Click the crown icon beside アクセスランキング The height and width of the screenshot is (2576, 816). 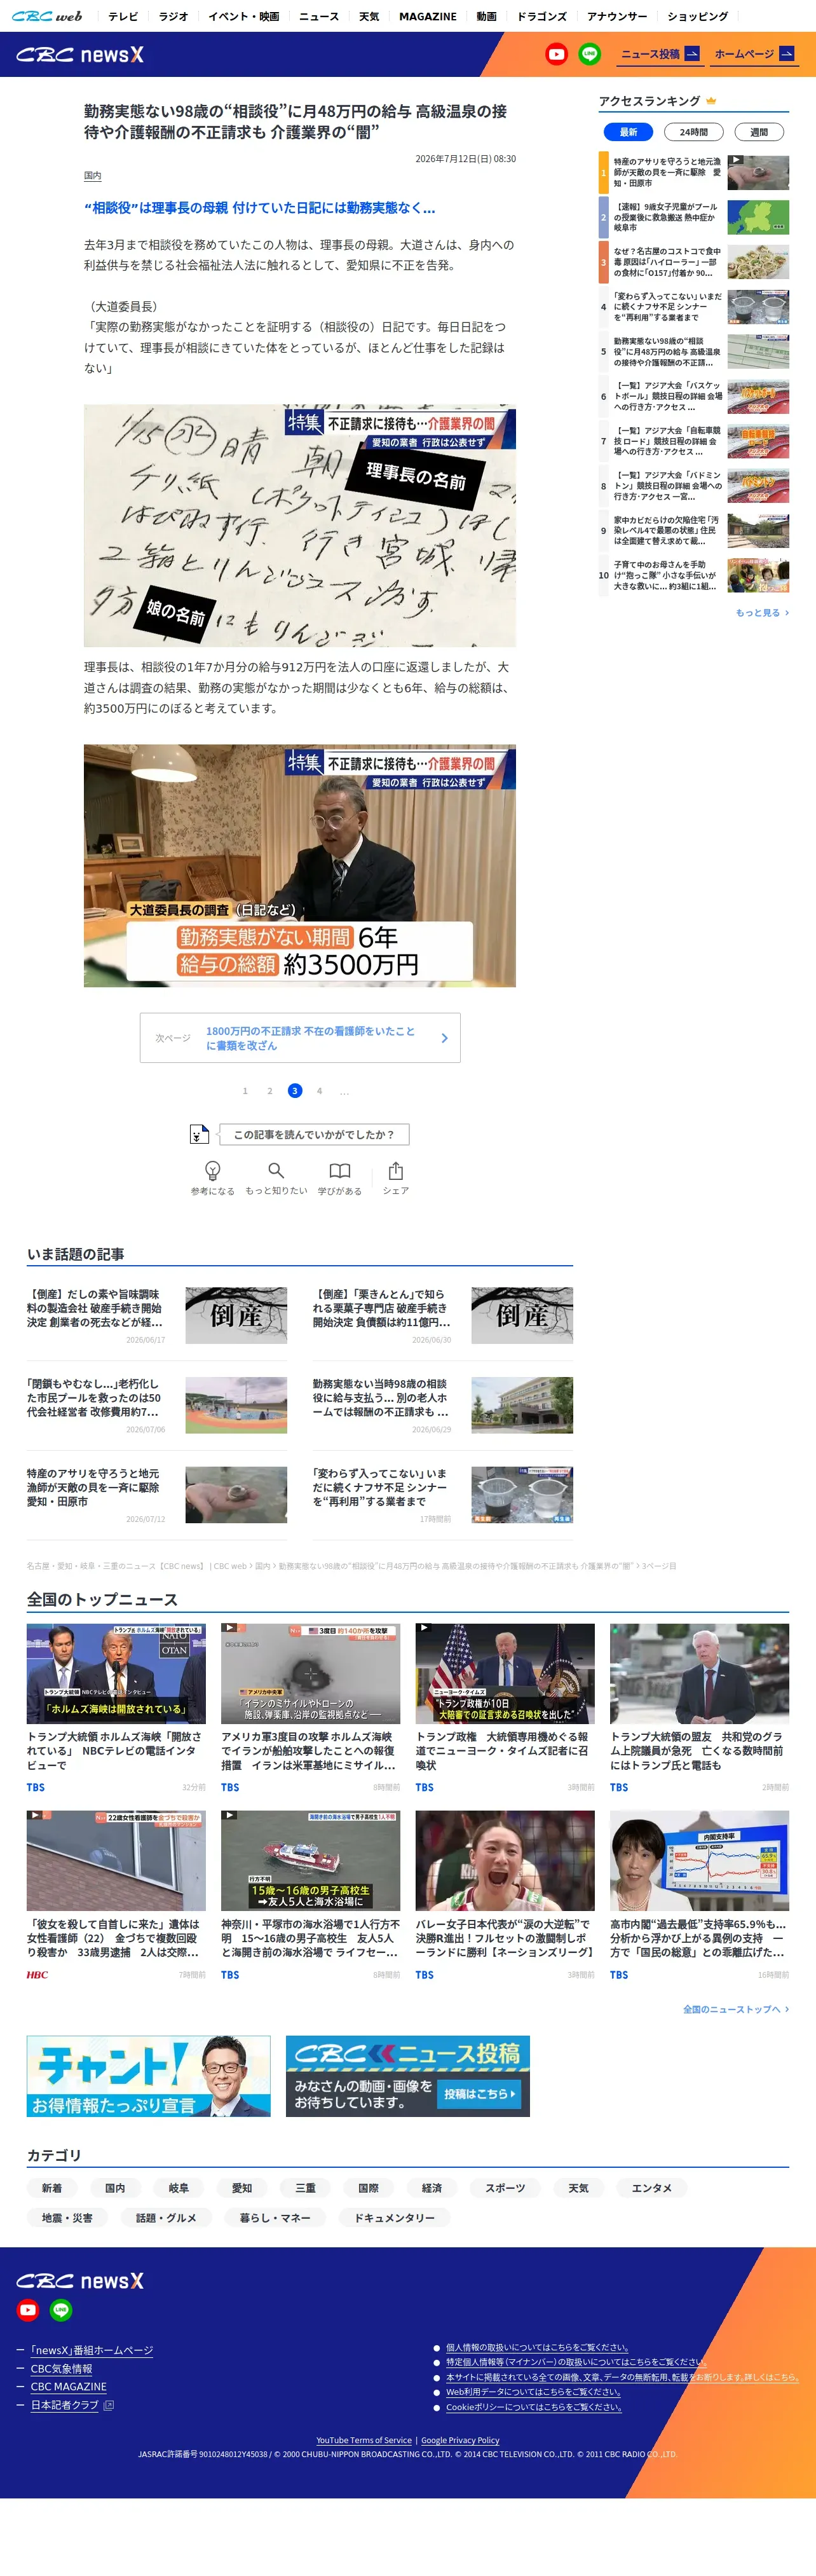pyautogui.click(x=711, y=101)
